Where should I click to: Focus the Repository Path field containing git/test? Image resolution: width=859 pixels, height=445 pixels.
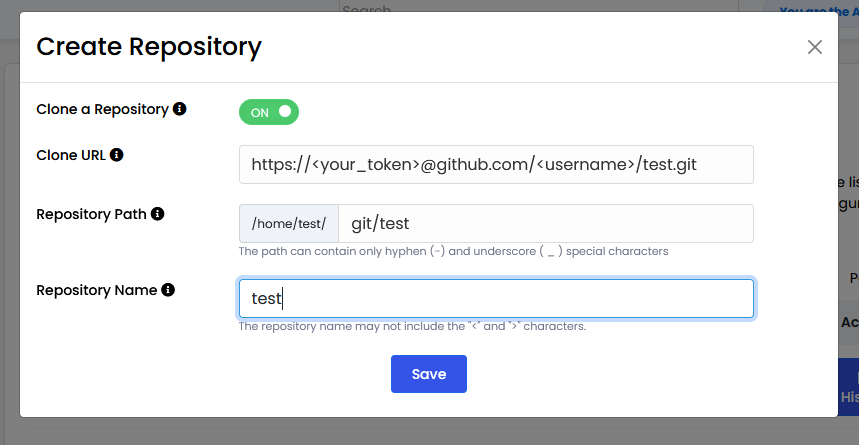(x=545, y=224)
